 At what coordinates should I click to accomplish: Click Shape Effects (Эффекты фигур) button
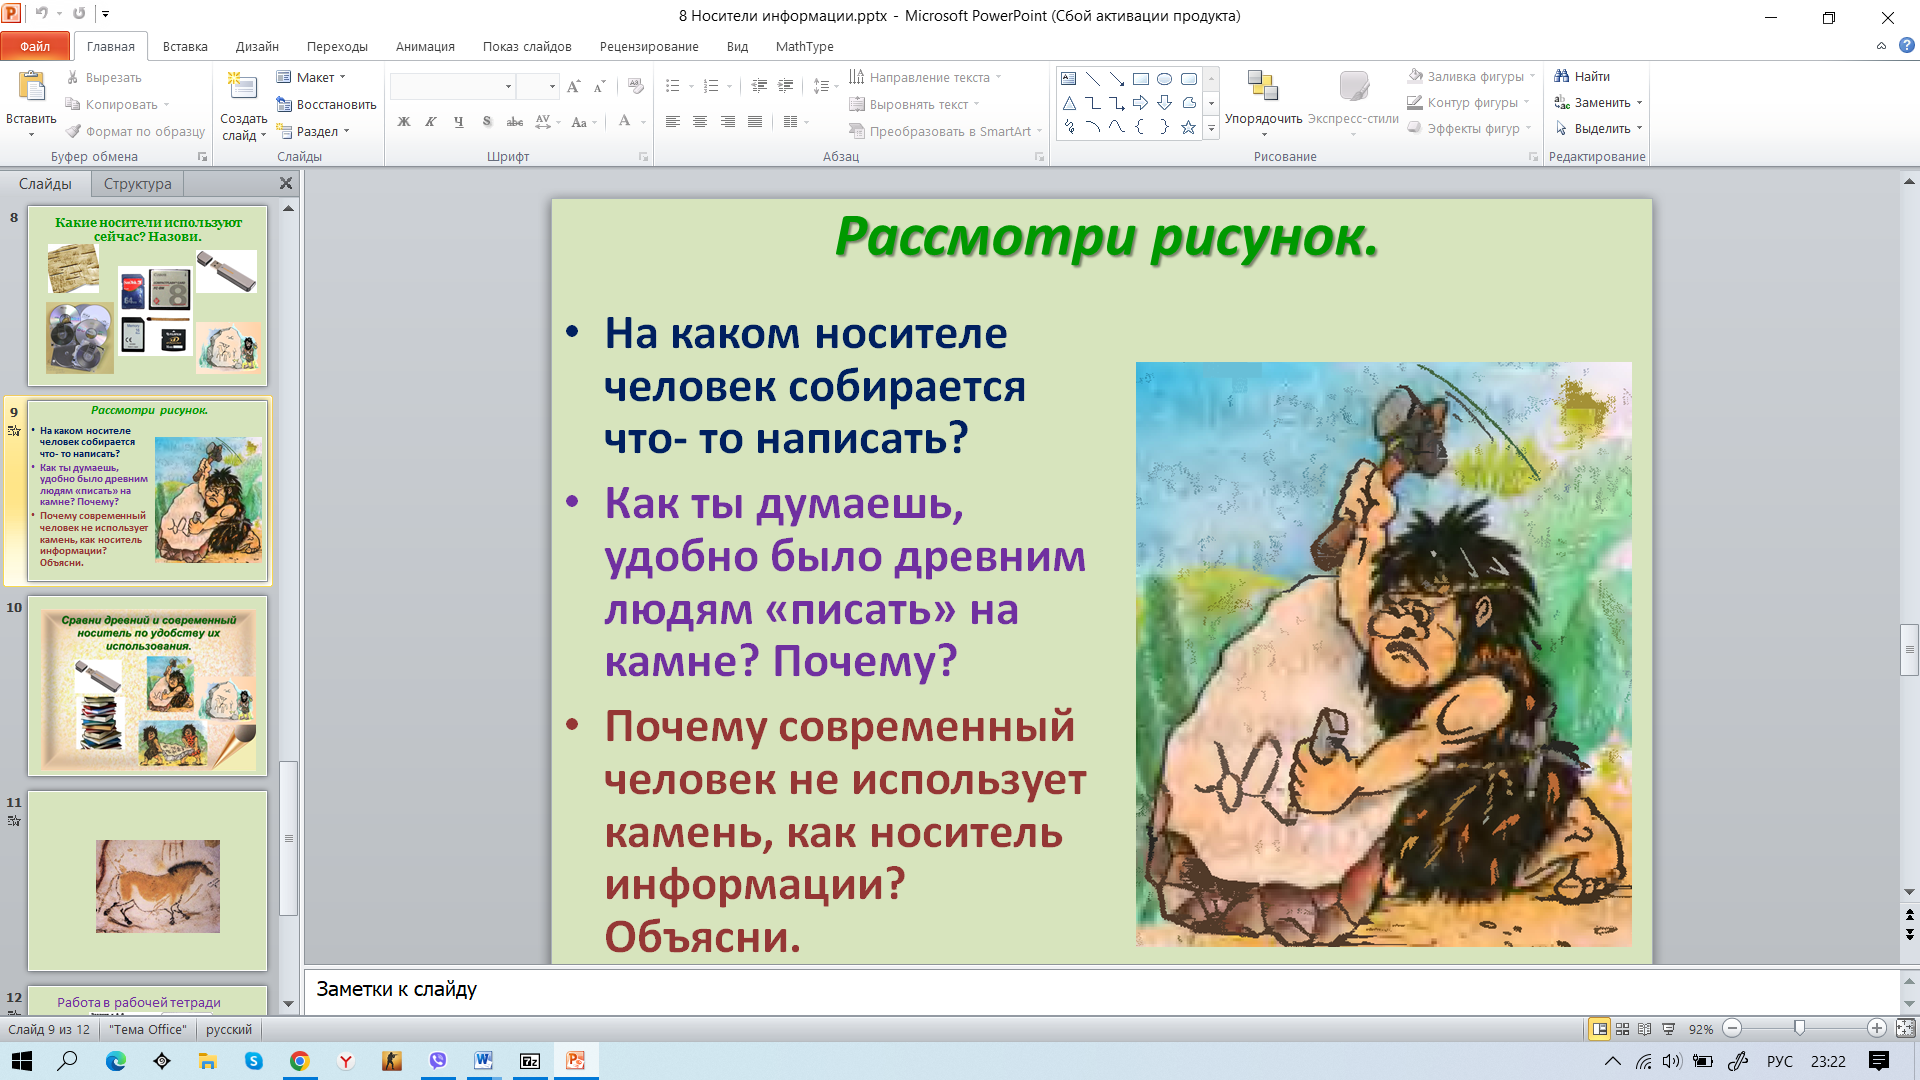click(x=1469, y=128)
